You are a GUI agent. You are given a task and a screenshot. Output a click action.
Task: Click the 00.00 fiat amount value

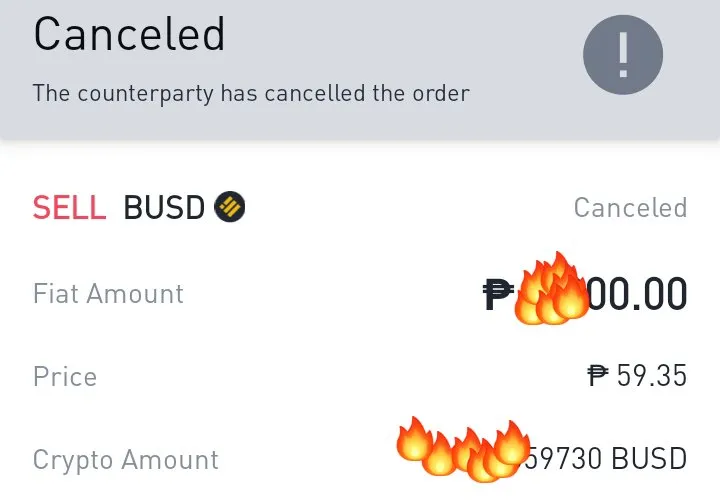[637, 294]
